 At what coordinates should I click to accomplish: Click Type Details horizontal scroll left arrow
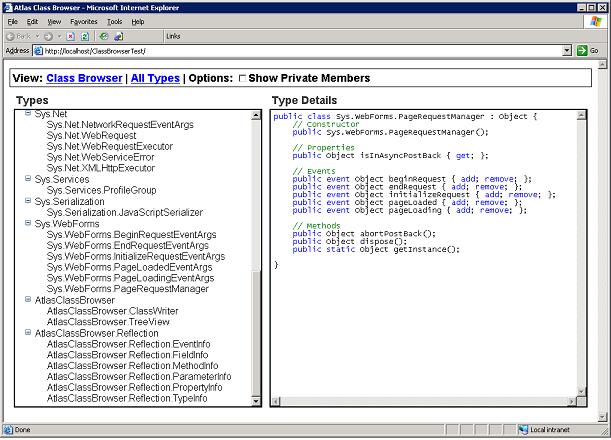point(276,401)
